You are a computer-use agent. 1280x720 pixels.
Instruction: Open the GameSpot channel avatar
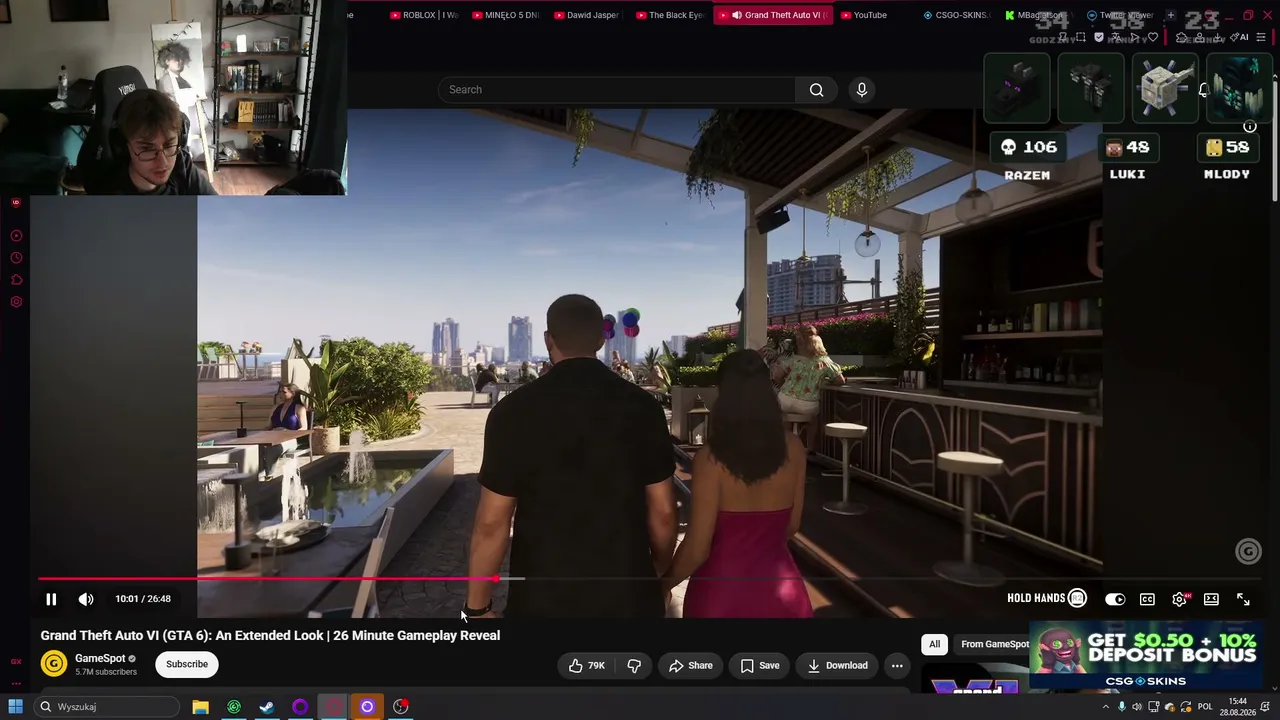pyautogui.click(x=54, y=663)
